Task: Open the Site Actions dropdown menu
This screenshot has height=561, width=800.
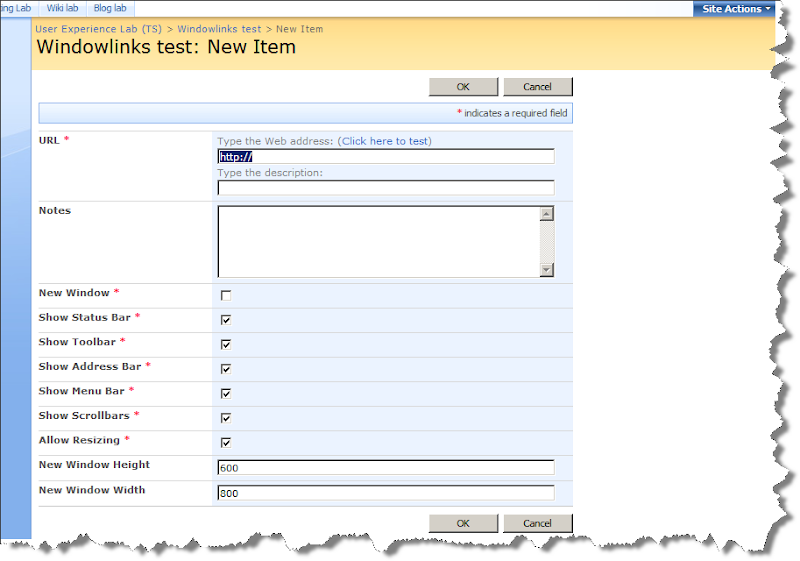Action: pyautogui.click(x=735, y=9)
